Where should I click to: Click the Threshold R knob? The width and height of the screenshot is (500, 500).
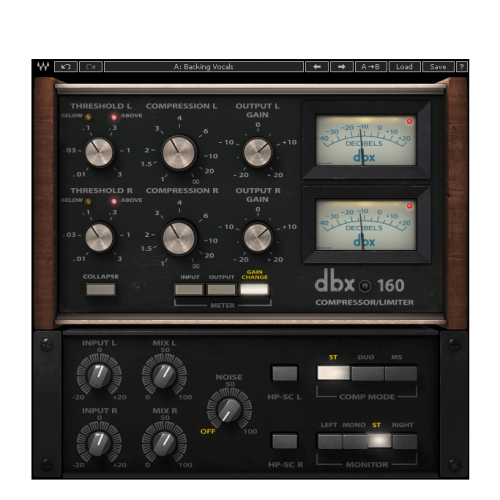(99, 237)
